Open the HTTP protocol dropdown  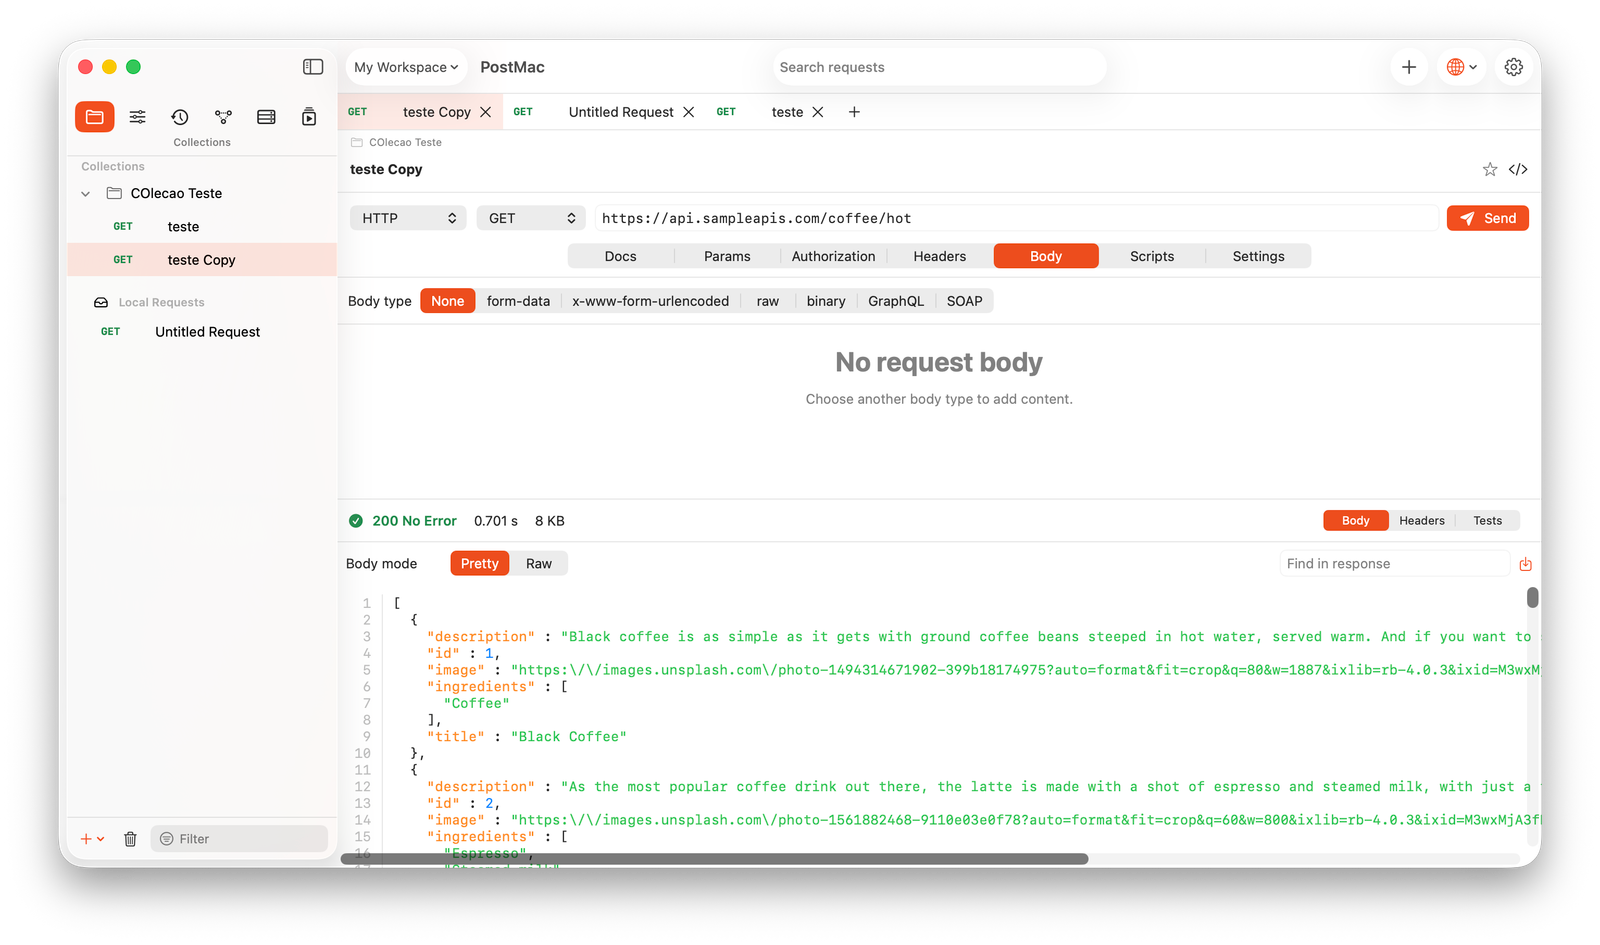coord(409,218)
